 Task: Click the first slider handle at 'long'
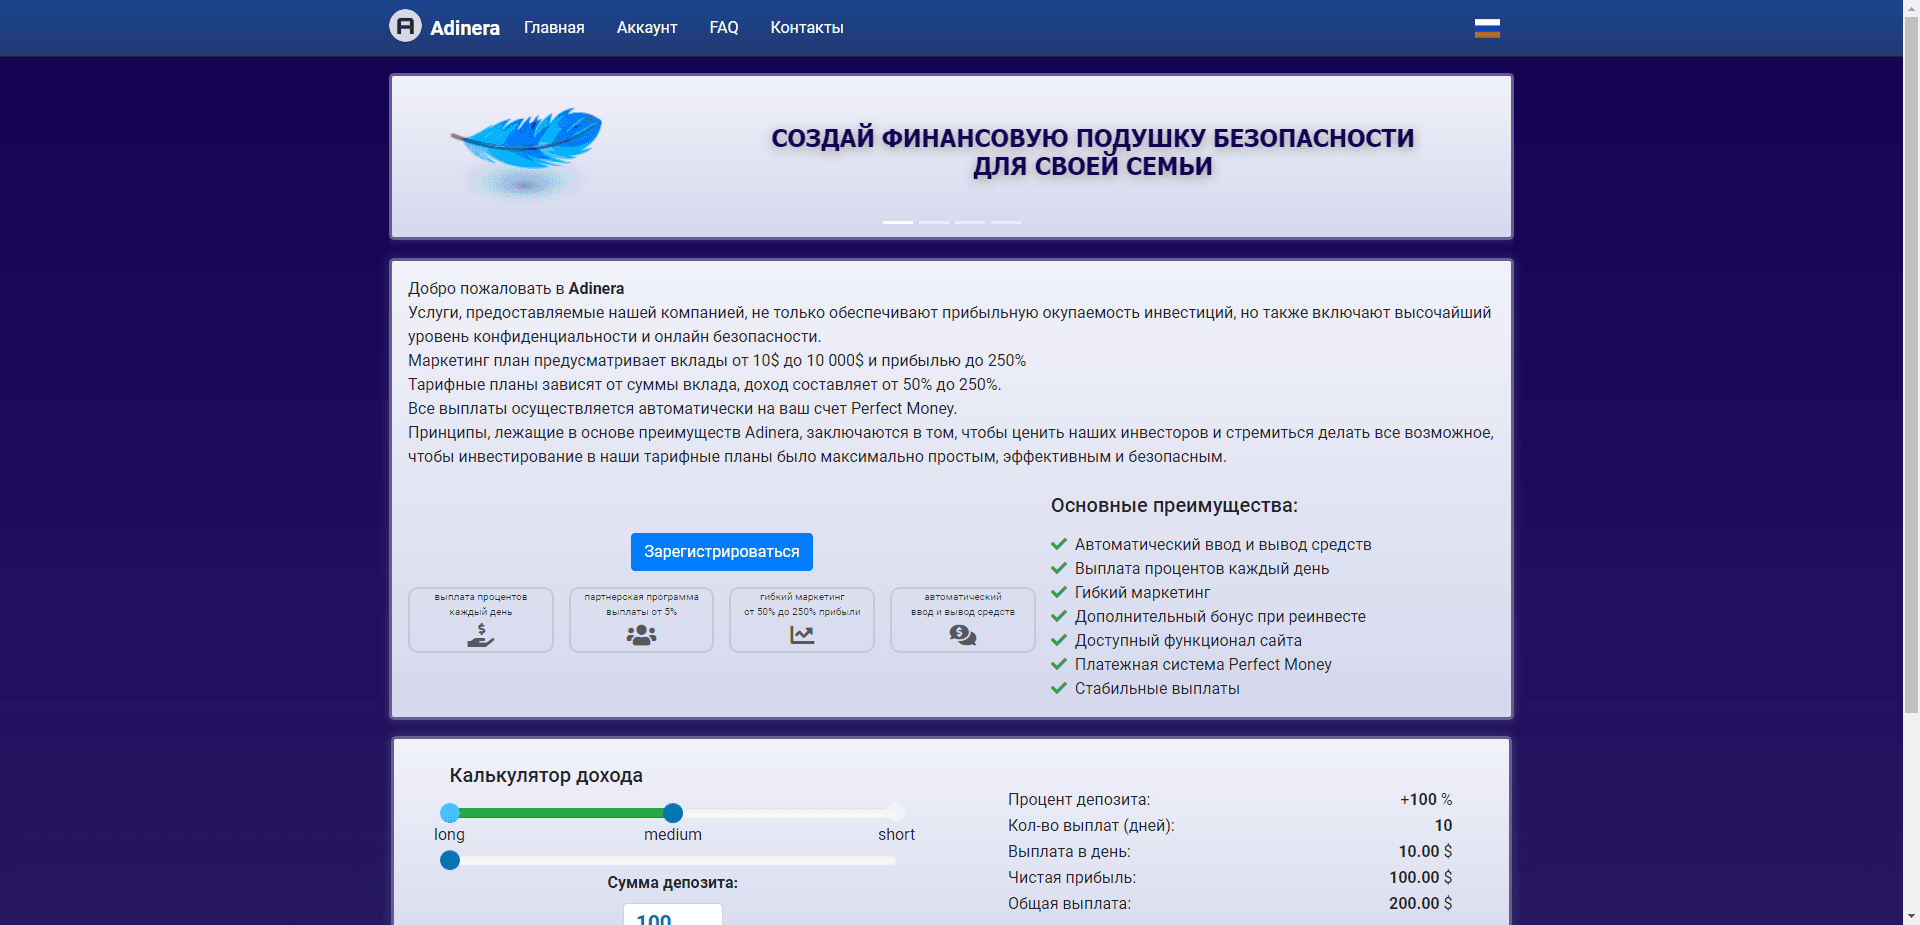pos(450,813)
